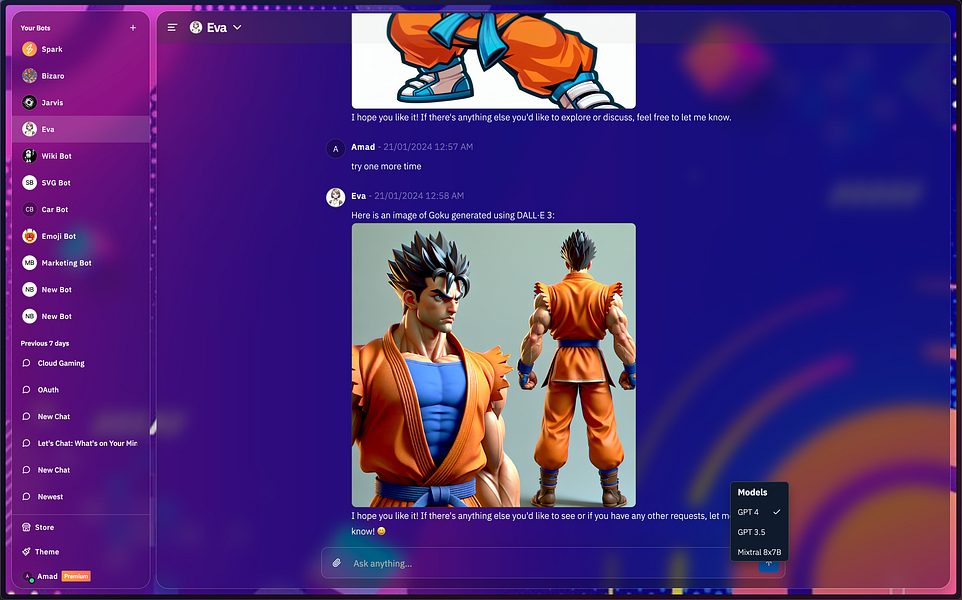Focus the Ask anything input field
Screen dimensions: 962x600
(x=552, y=563)
